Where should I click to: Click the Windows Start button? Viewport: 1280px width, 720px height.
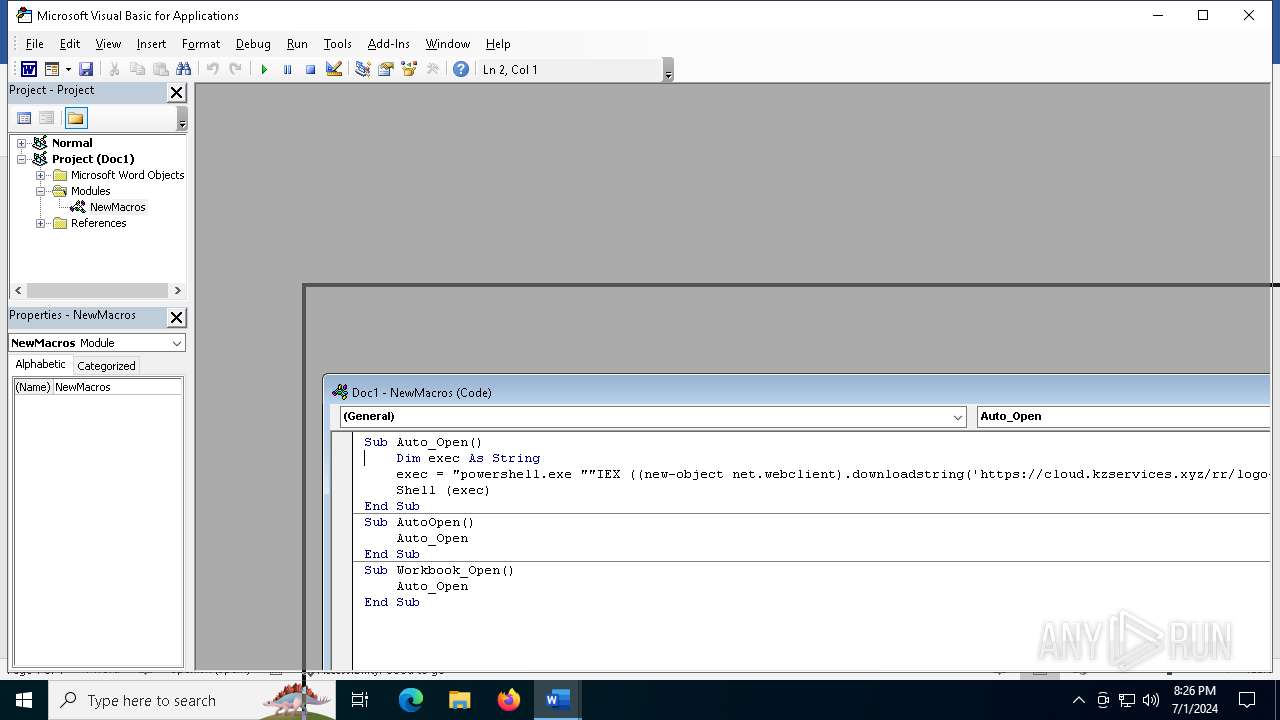[24, 700]
